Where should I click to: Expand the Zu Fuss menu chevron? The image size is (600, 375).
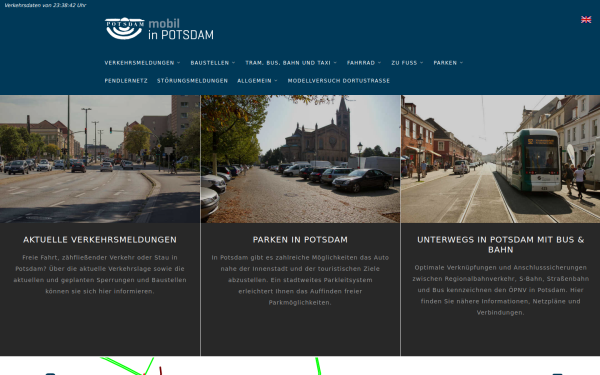coord(422,63)
